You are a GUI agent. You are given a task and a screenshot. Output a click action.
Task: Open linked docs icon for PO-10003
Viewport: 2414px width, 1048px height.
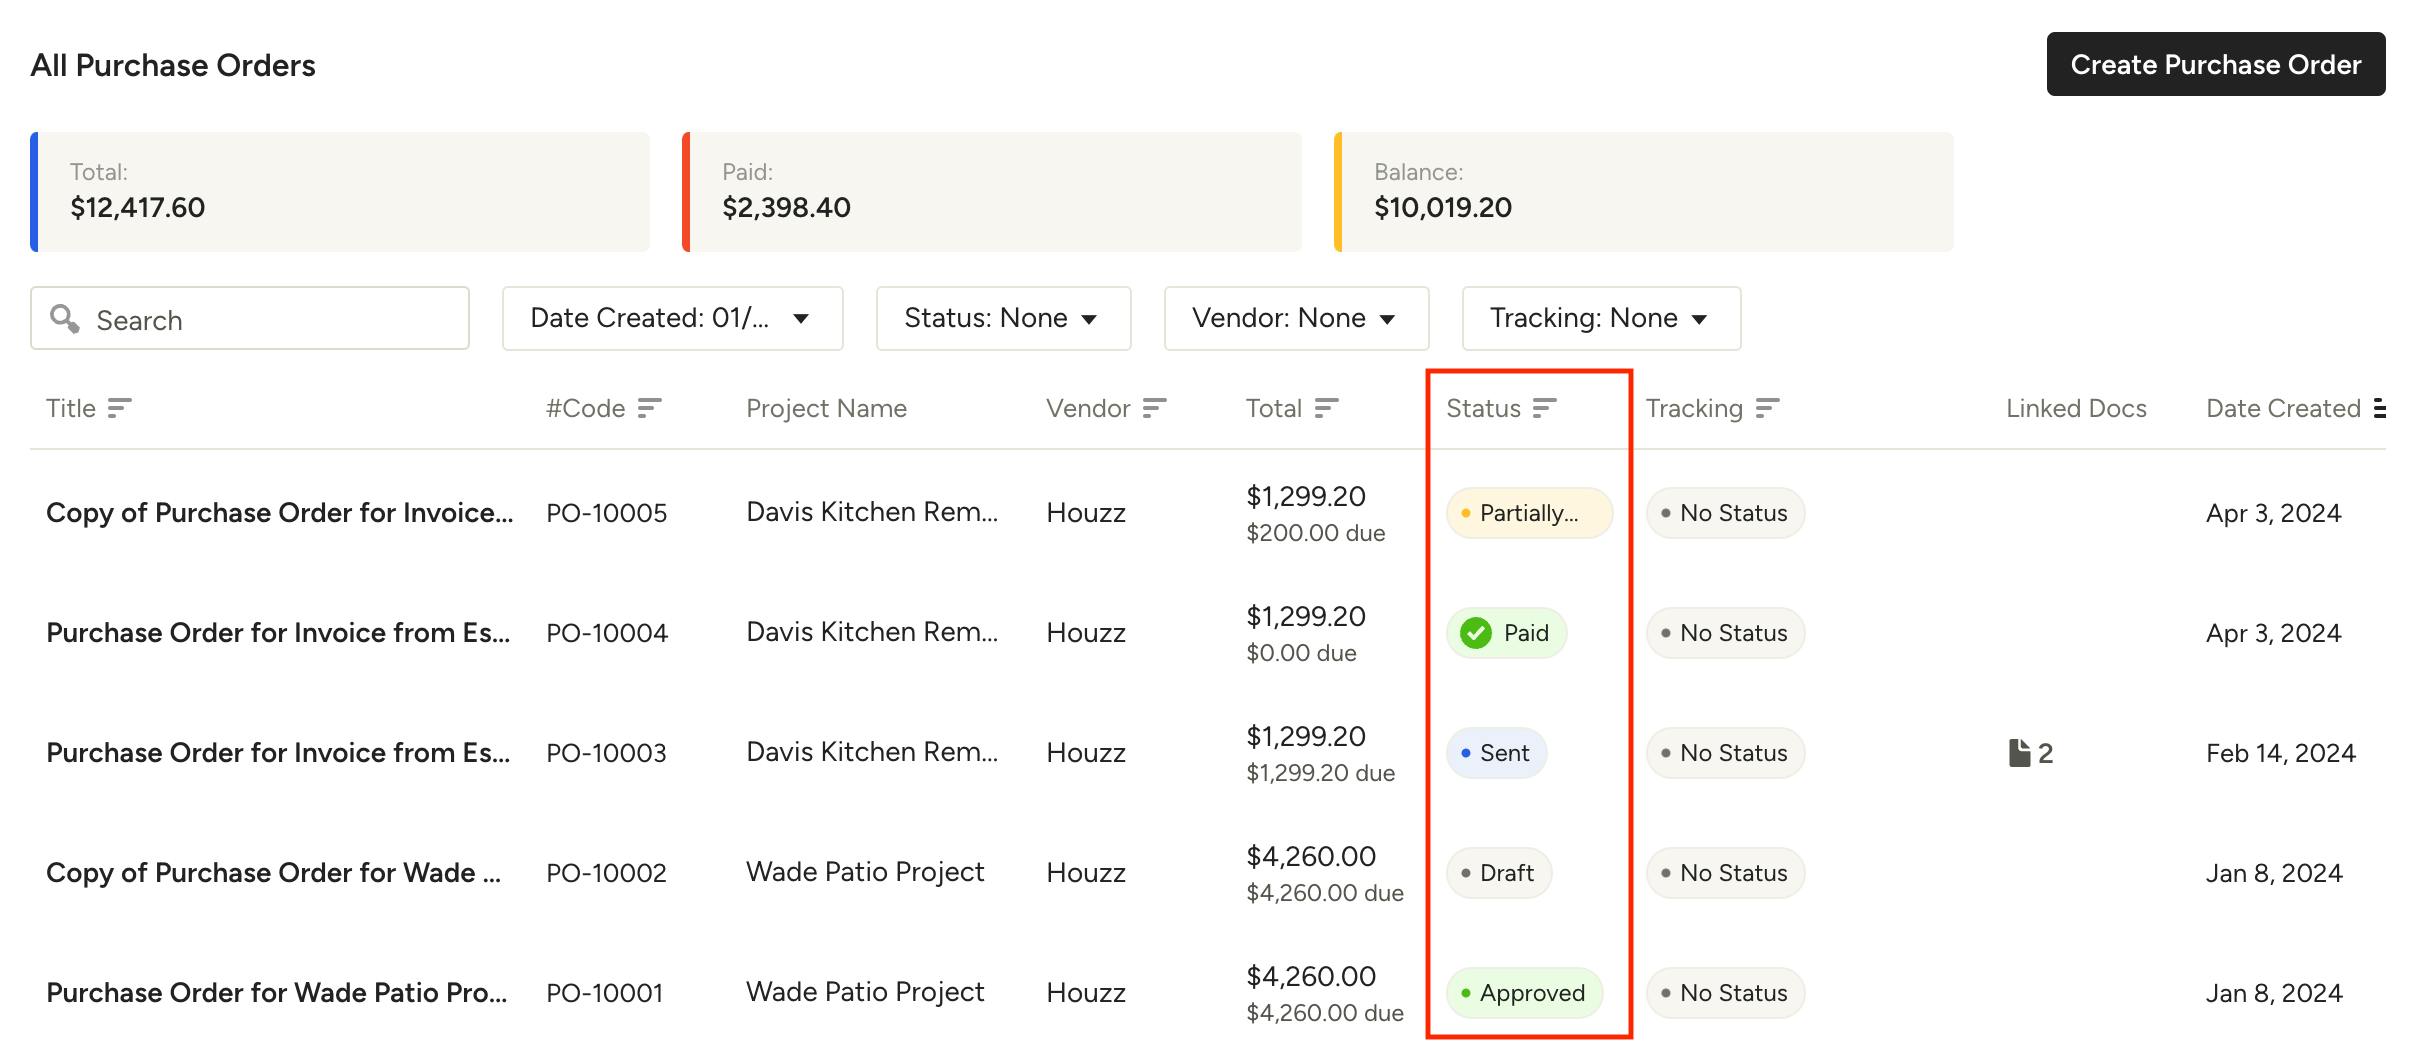pos(2019,753)
